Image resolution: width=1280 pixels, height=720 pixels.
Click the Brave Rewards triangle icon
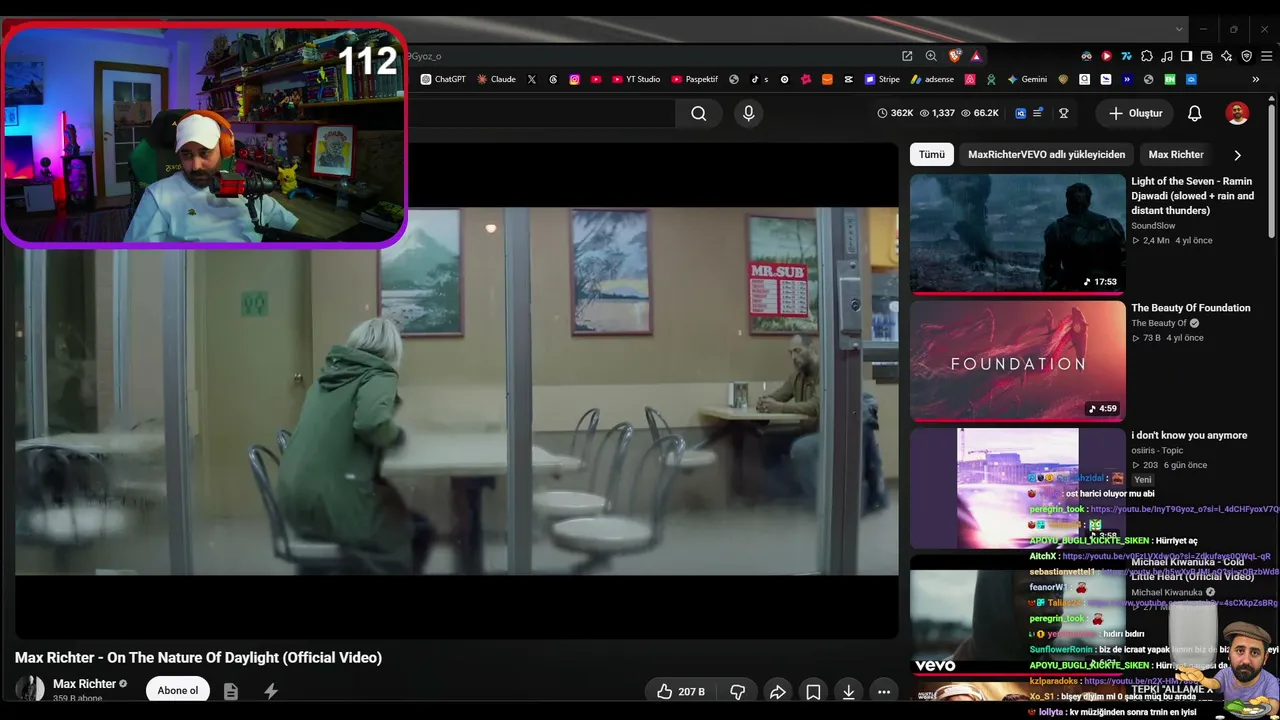[976, 56]
